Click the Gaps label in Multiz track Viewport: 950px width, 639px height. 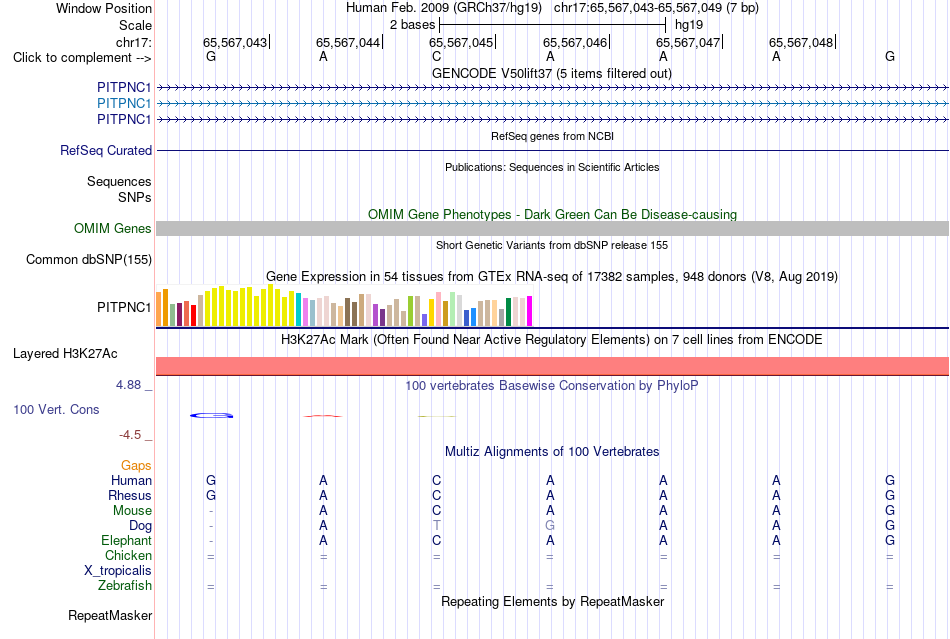(x=136, y=465)
